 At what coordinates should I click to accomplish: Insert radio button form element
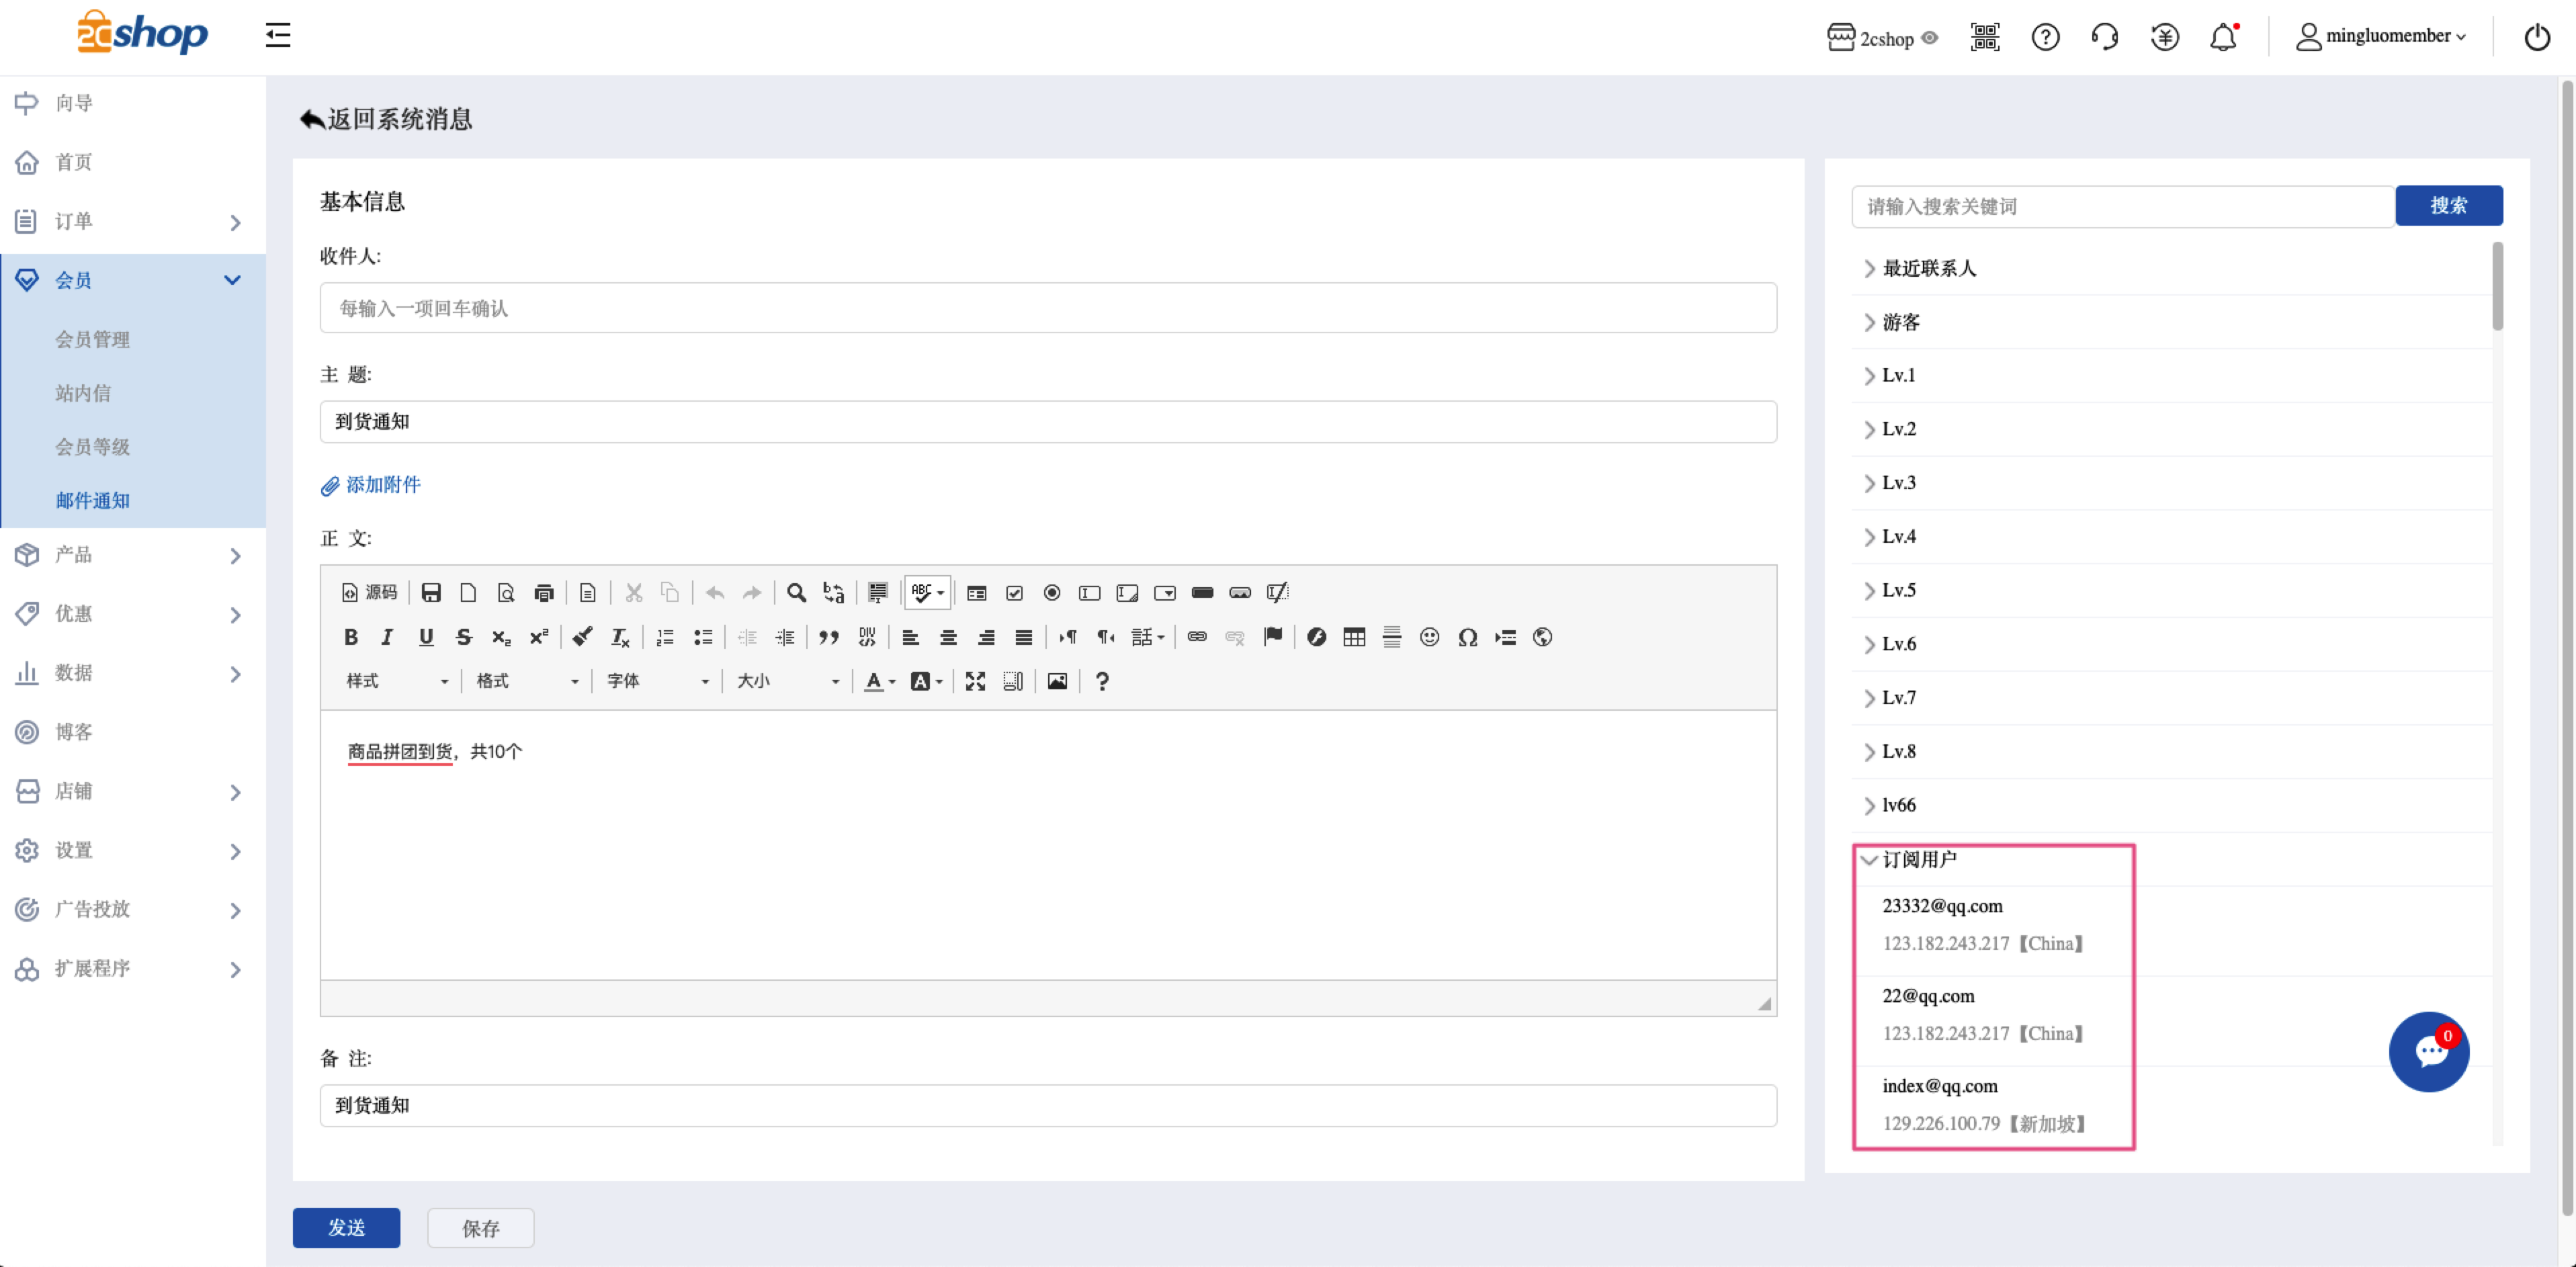point(1052,593)
